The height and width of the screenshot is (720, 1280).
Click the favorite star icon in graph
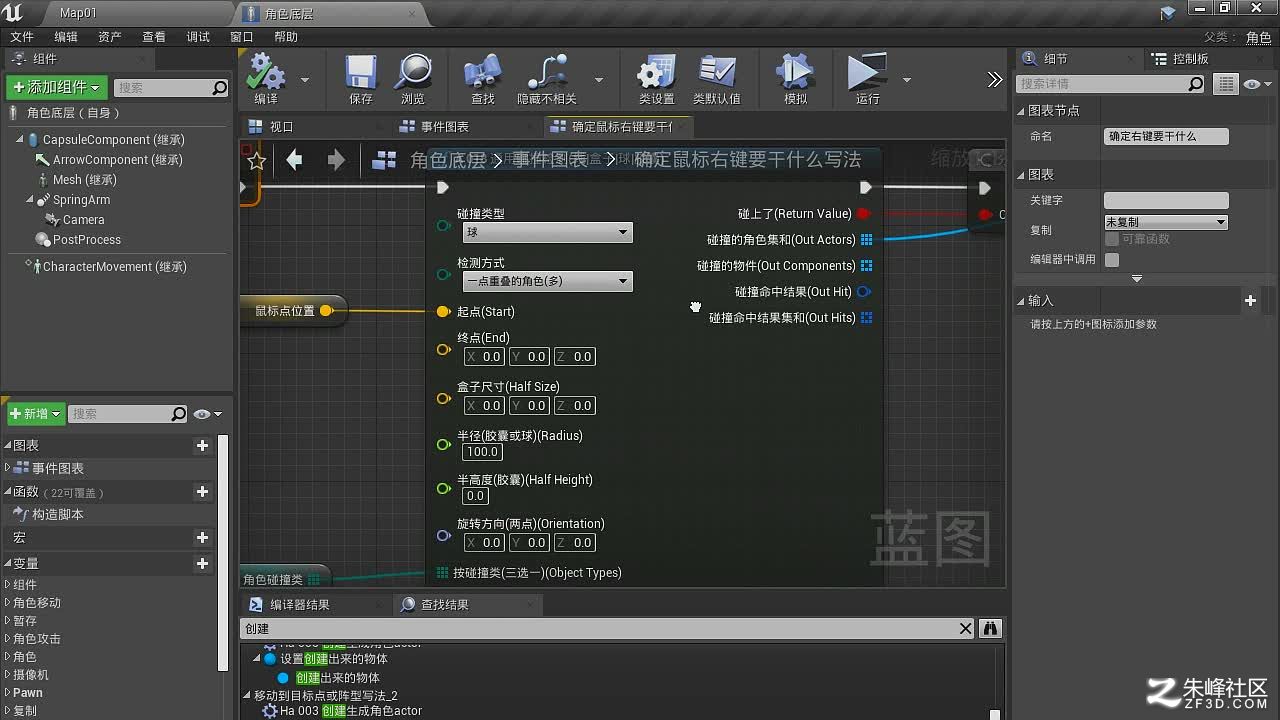256,160
